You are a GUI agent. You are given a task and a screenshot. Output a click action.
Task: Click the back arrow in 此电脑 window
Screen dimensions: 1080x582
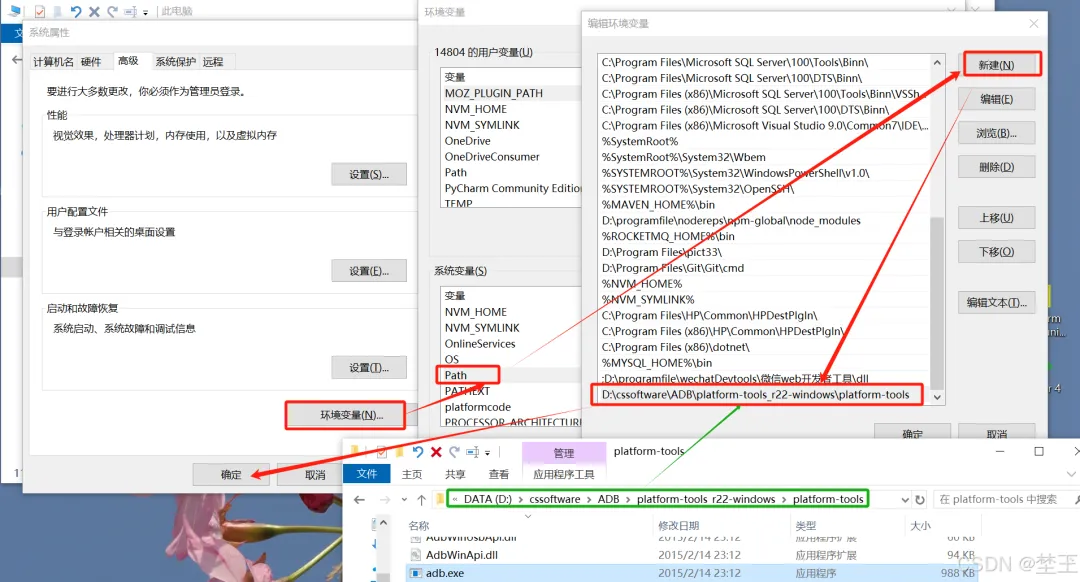[x=17, y=60]
